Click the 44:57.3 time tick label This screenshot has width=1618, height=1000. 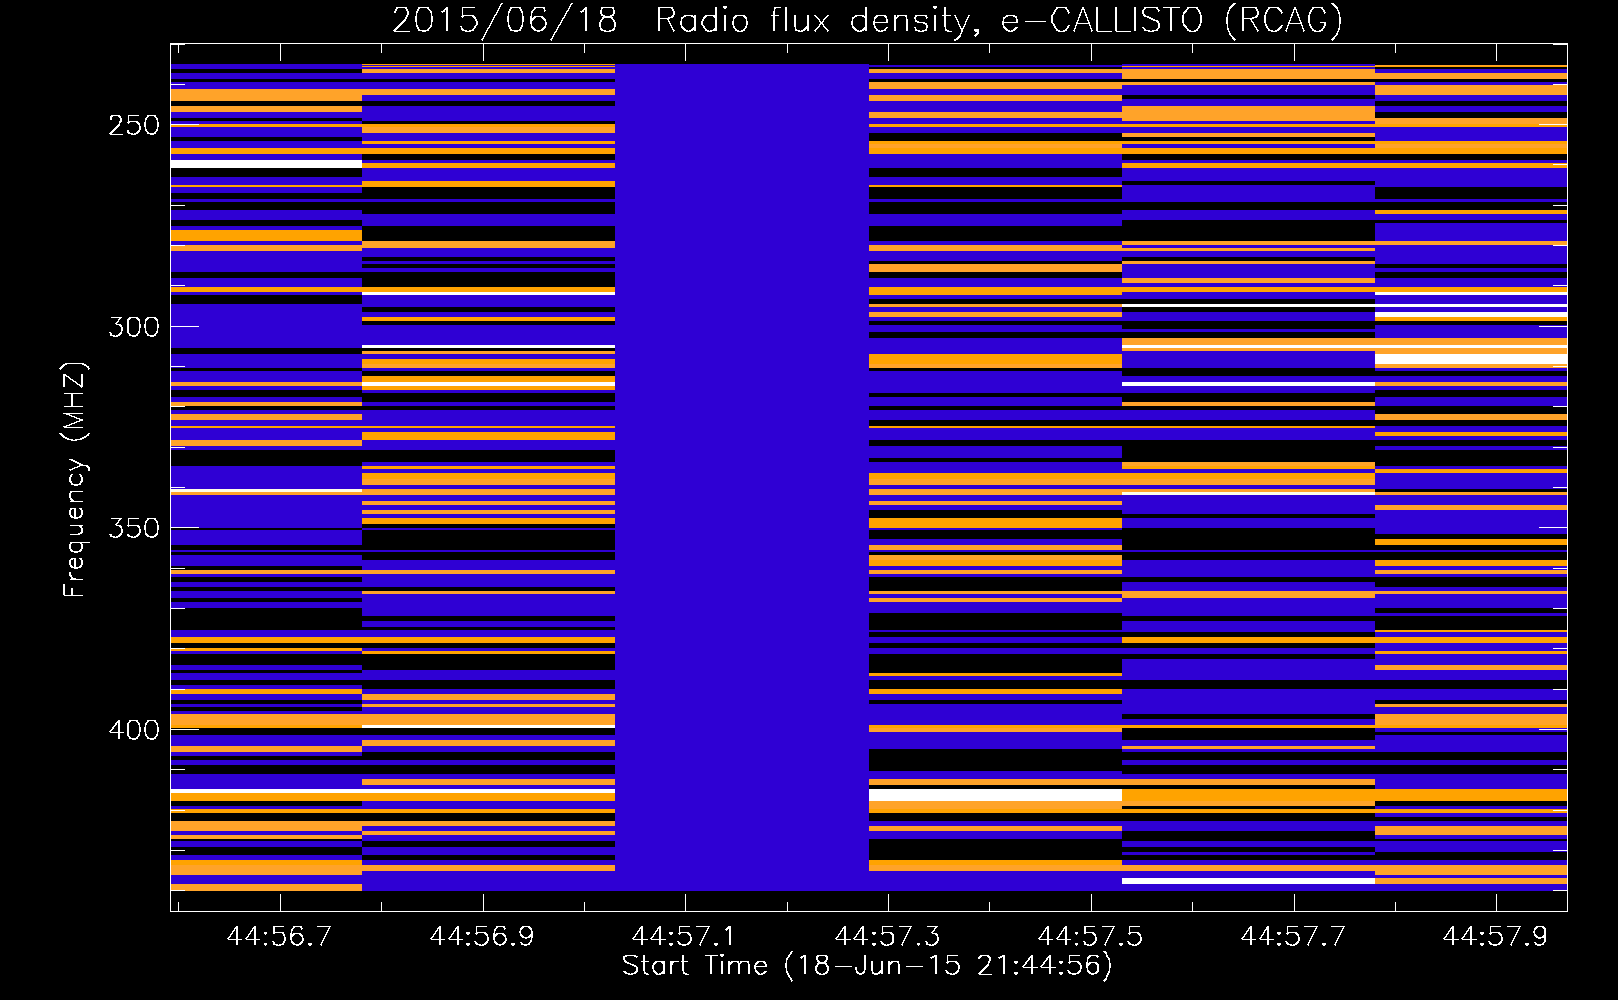click(887, 936)
